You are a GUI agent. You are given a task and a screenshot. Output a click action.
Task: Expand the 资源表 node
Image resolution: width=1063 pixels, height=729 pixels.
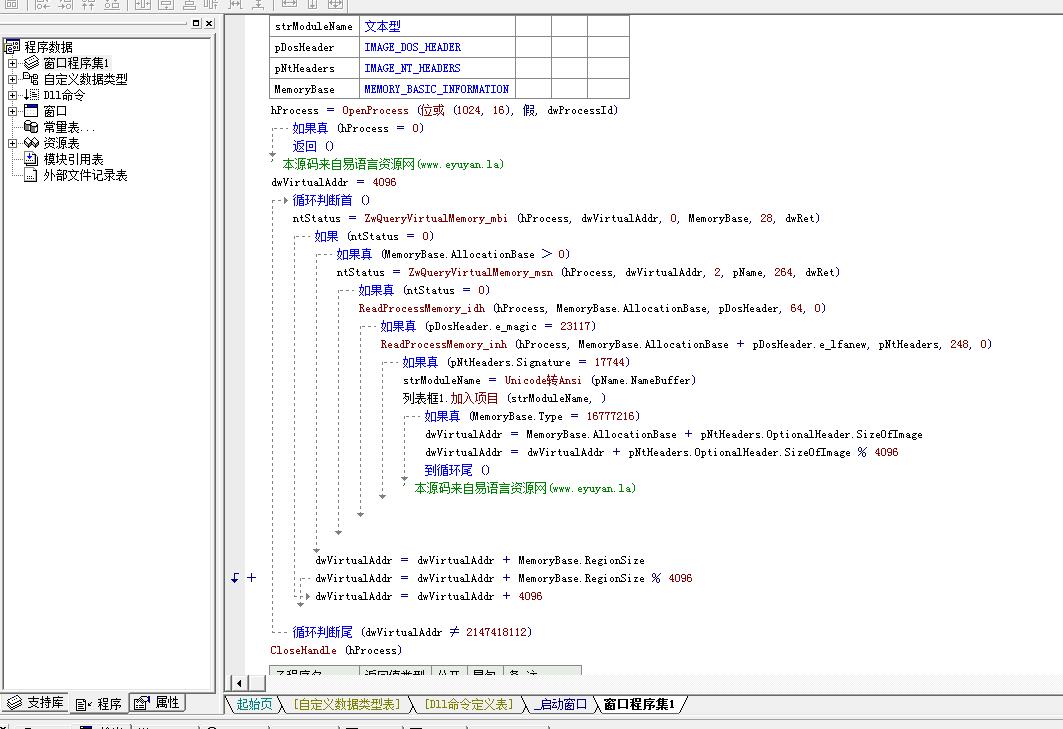(x=12, y=143)
